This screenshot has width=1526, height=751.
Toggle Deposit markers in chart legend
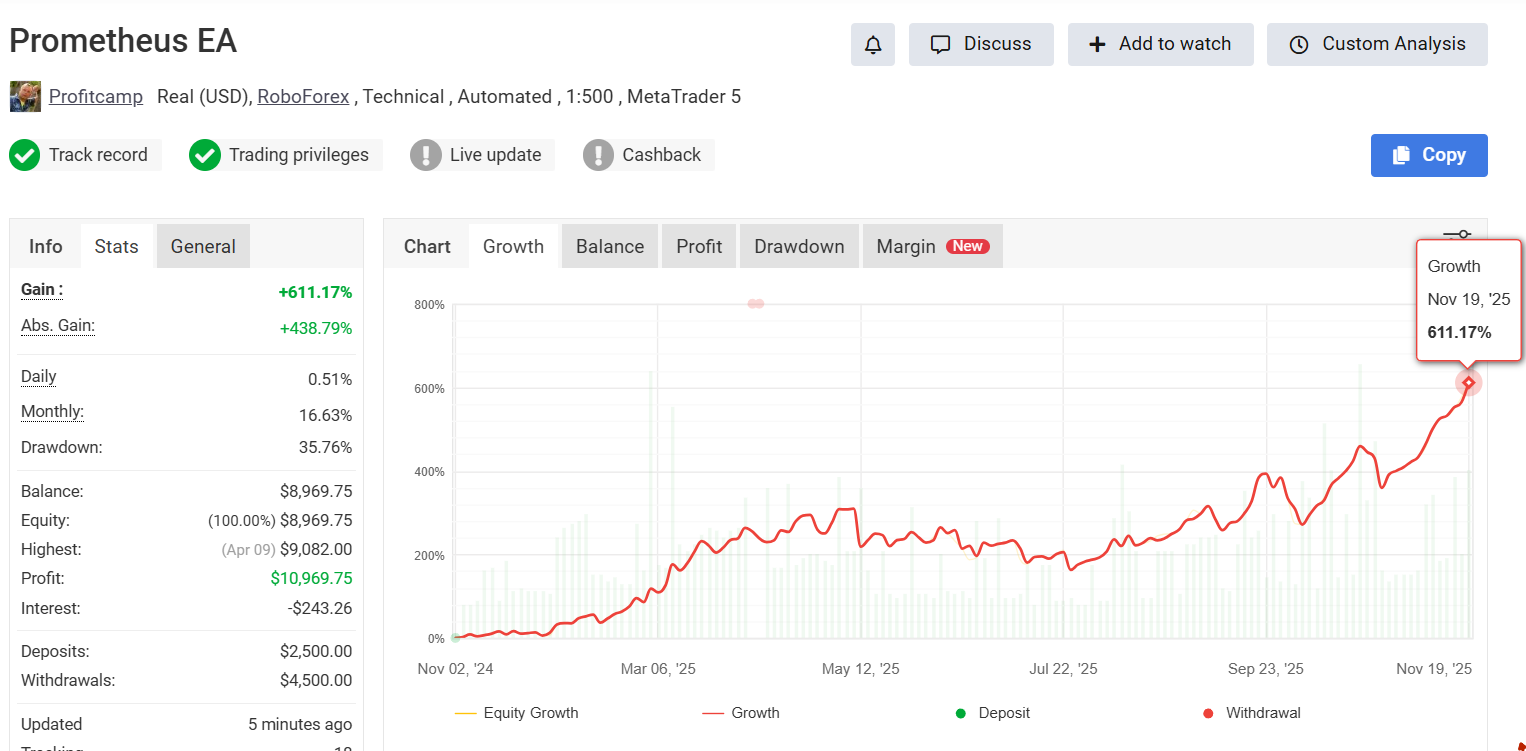tap(993, 713)
